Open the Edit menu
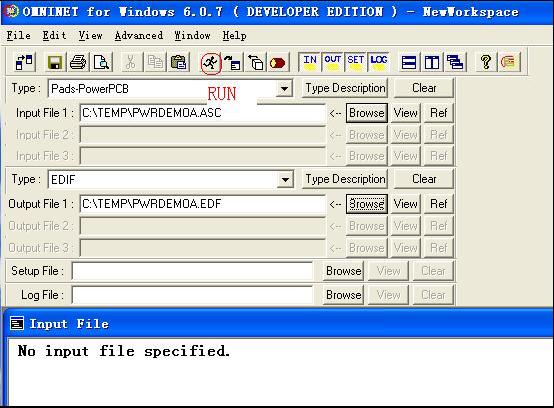 point(54,35)
